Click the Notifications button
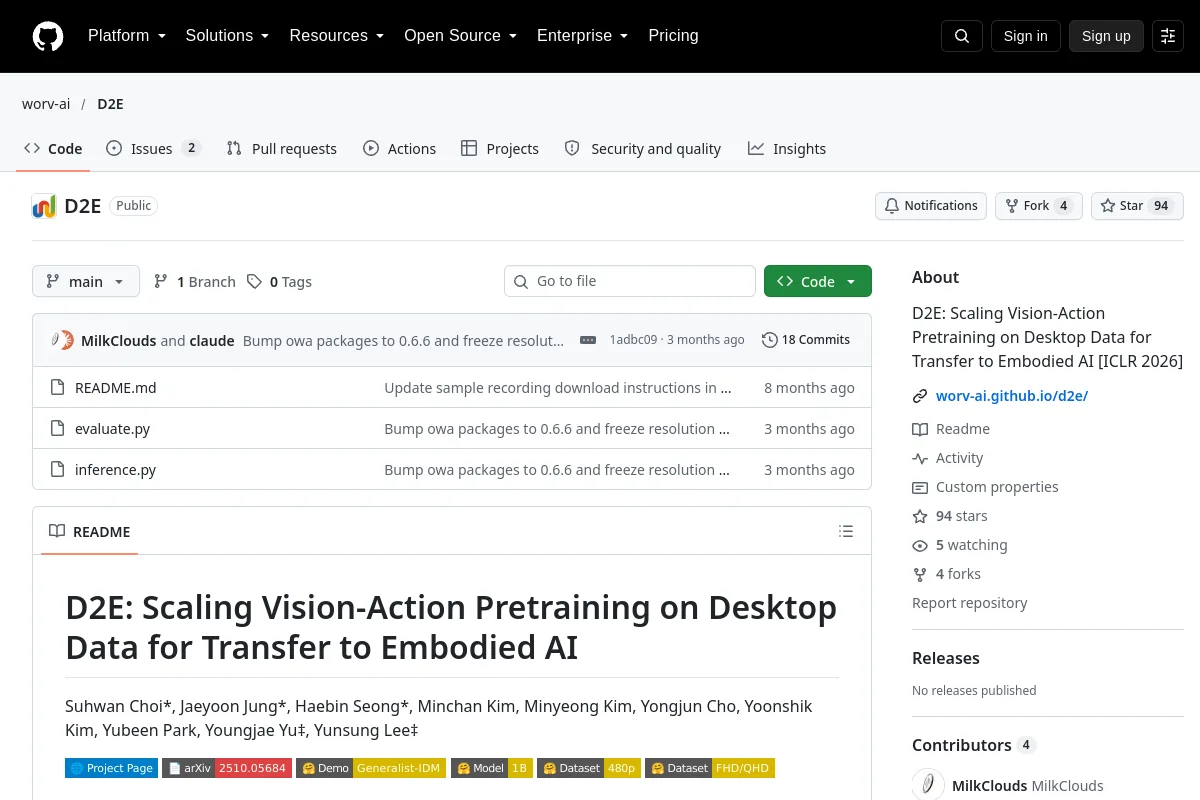The height and width of the screenshot is (800, 1200). tap(931, 206)
